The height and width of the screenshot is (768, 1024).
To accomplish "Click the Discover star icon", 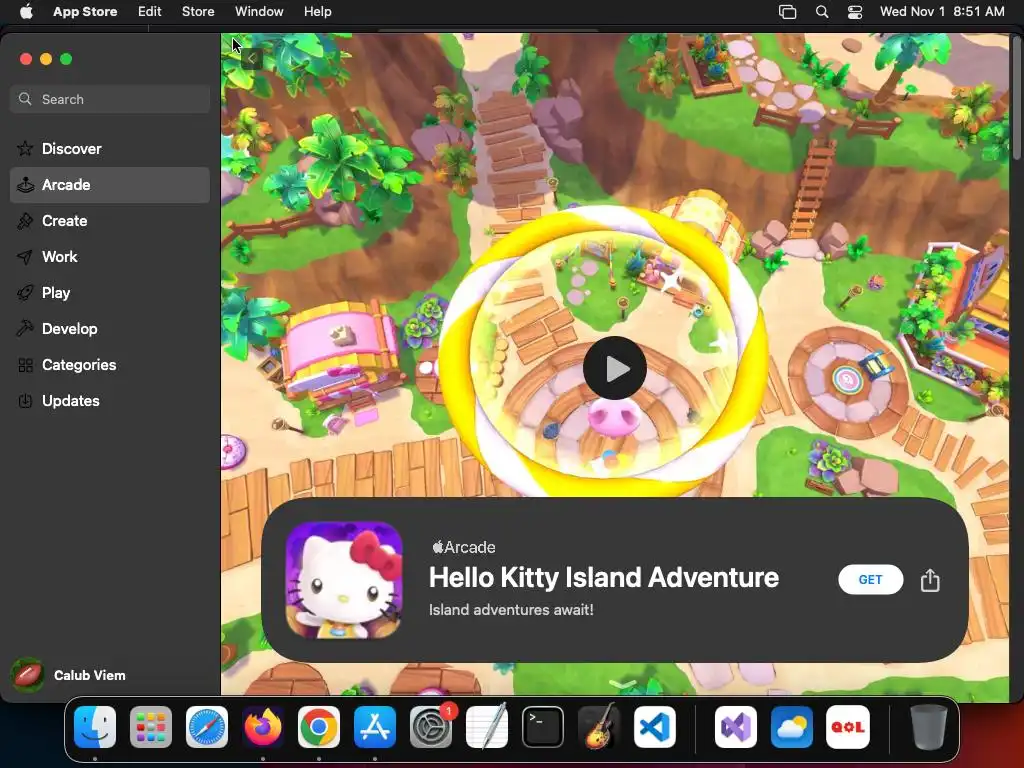I will coord(25,149).
